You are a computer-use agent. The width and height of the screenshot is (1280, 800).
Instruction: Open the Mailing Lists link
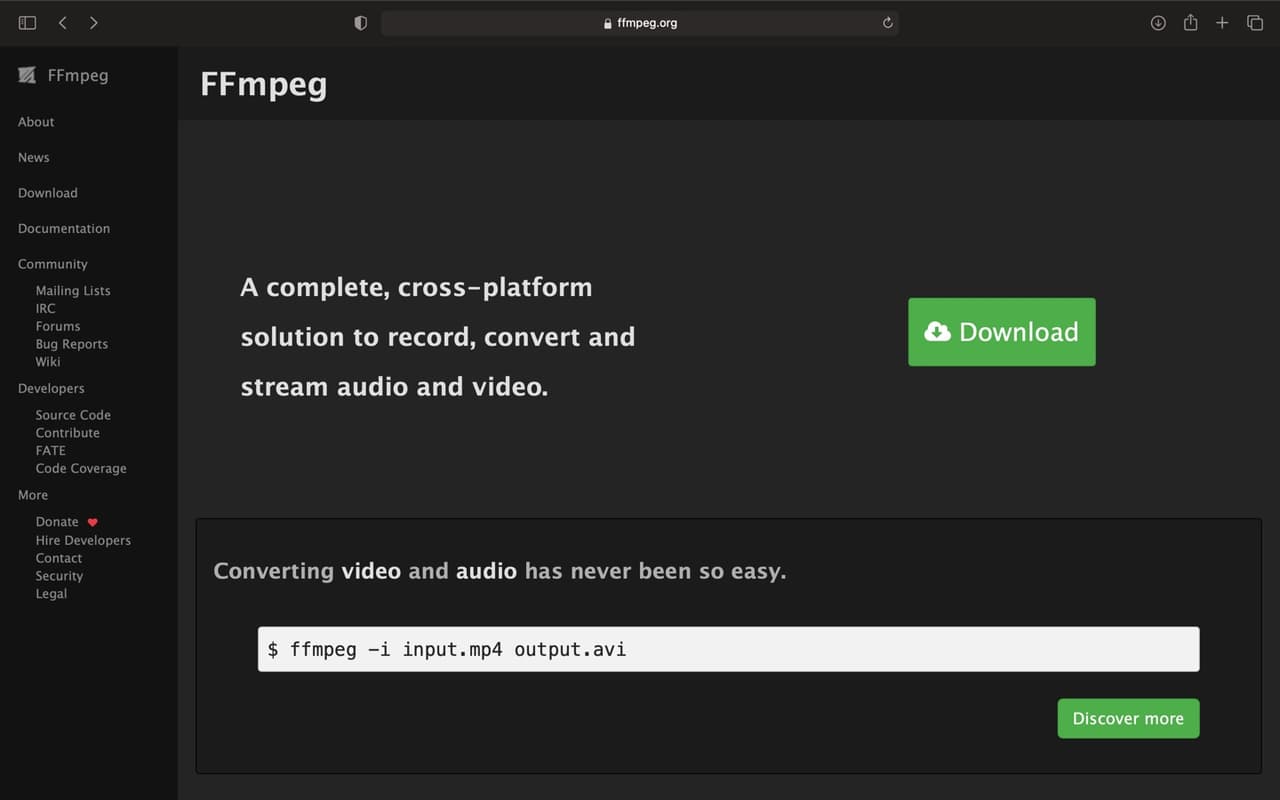point(73,290)
